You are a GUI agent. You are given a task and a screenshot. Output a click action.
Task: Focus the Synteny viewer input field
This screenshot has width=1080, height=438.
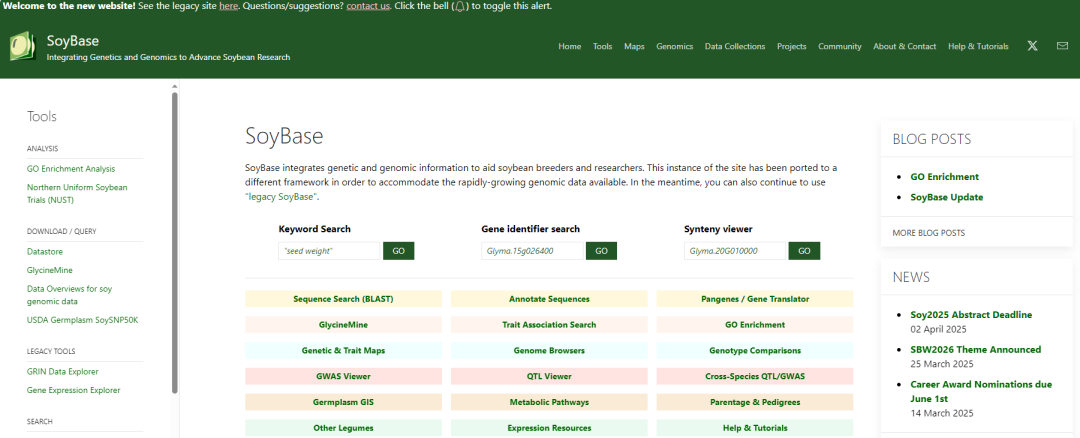(735, 251)
